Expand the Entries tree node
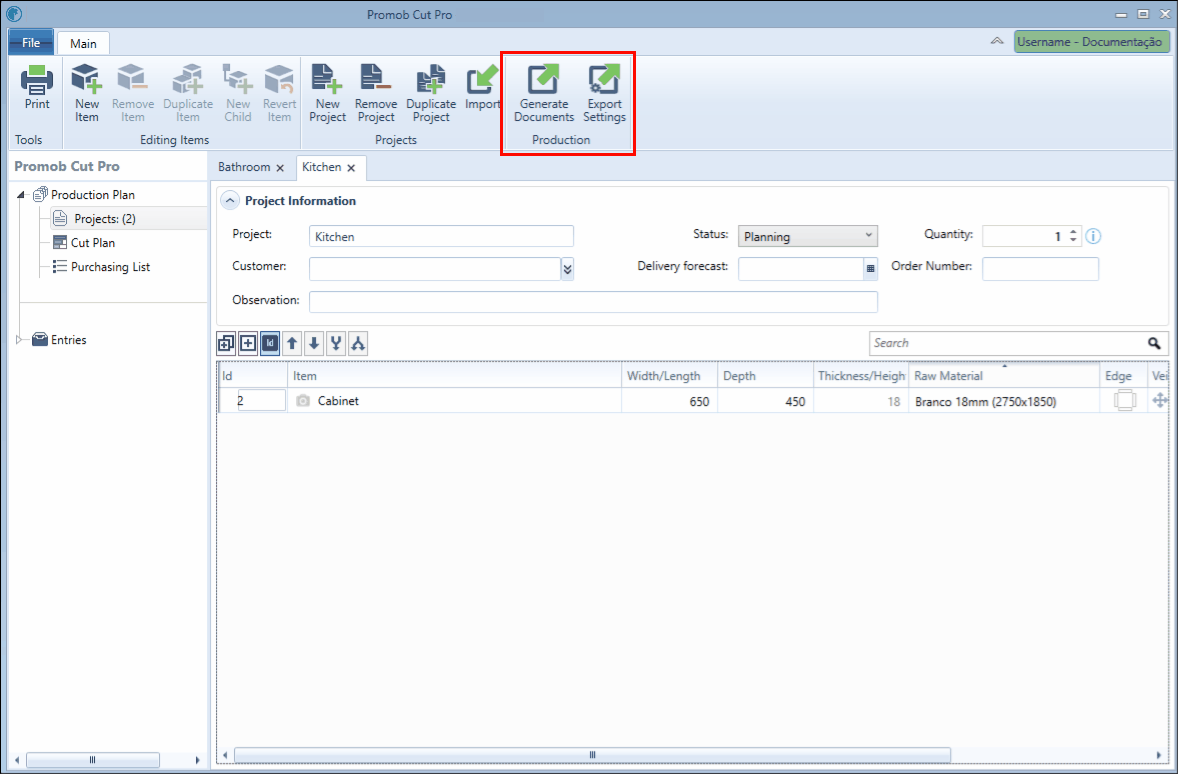Screen dimensions: 1178x774 click(x=20, y=340)
